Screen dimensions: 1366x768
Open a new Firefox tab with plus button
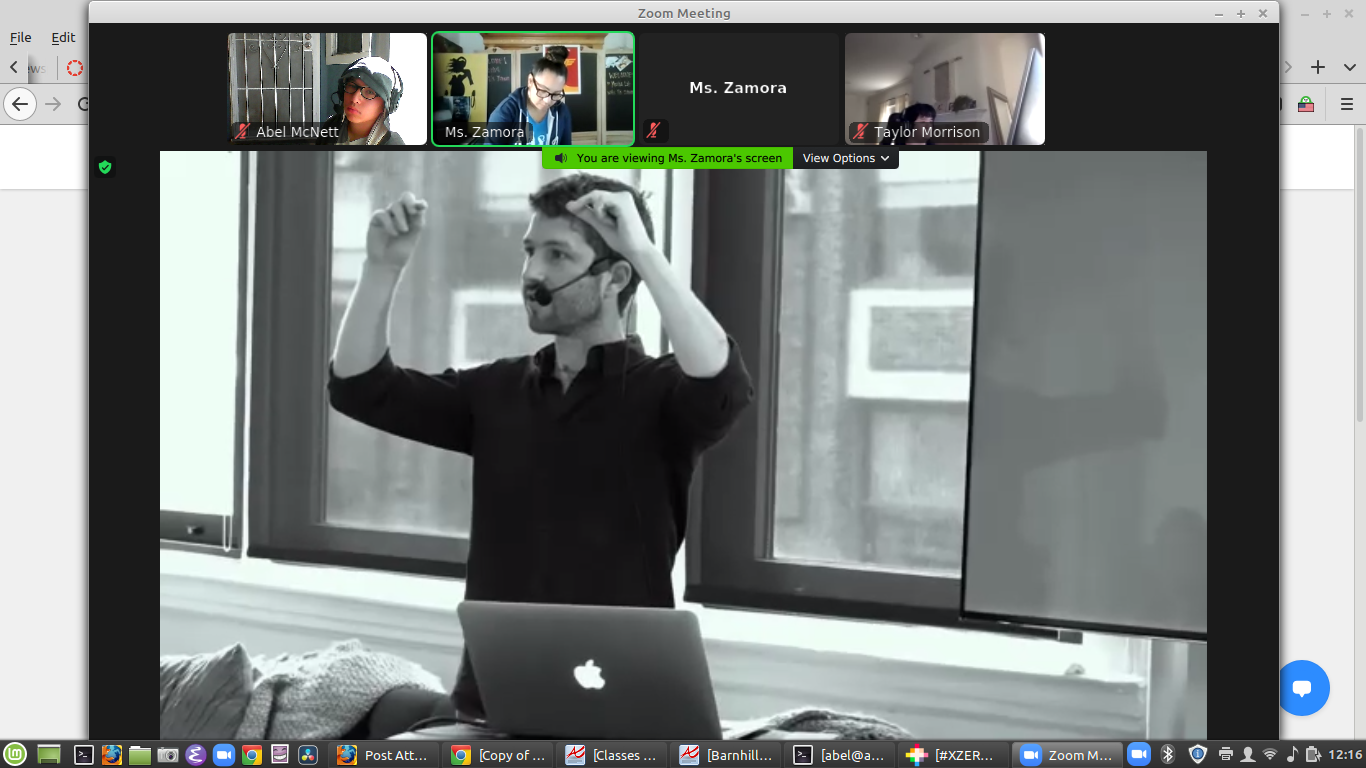coord(1318,67)
